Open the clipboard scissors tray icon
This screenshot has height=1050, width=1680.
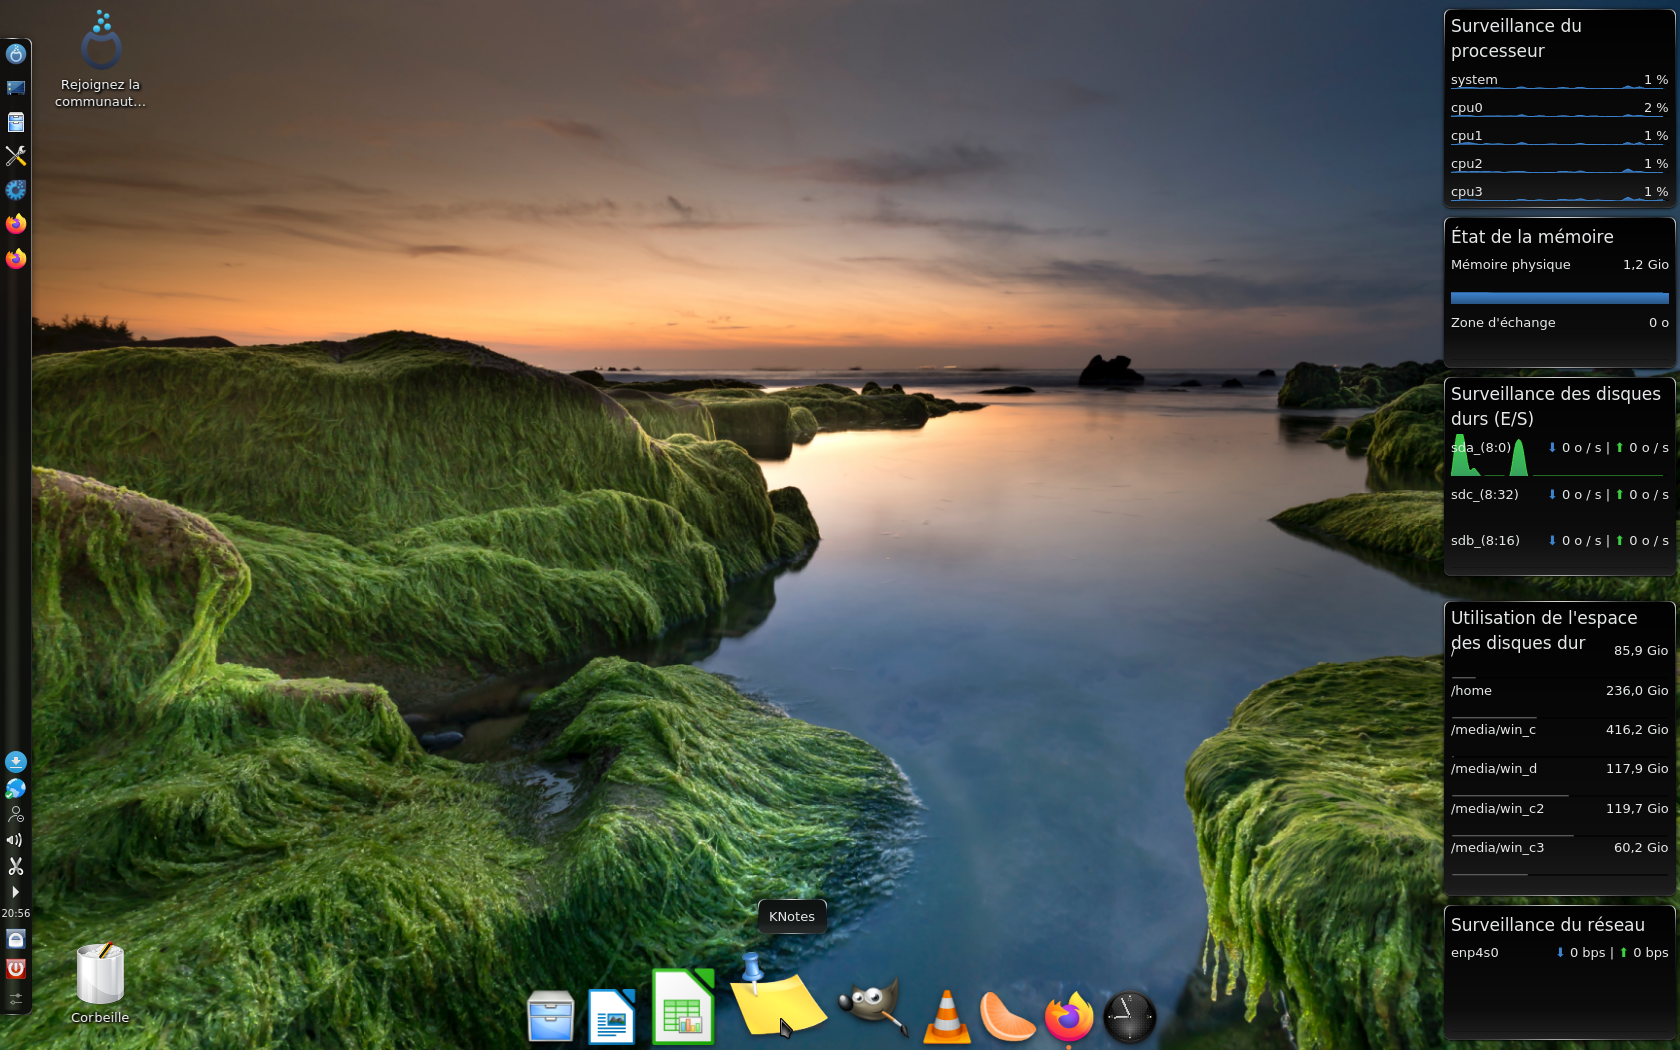16,866
